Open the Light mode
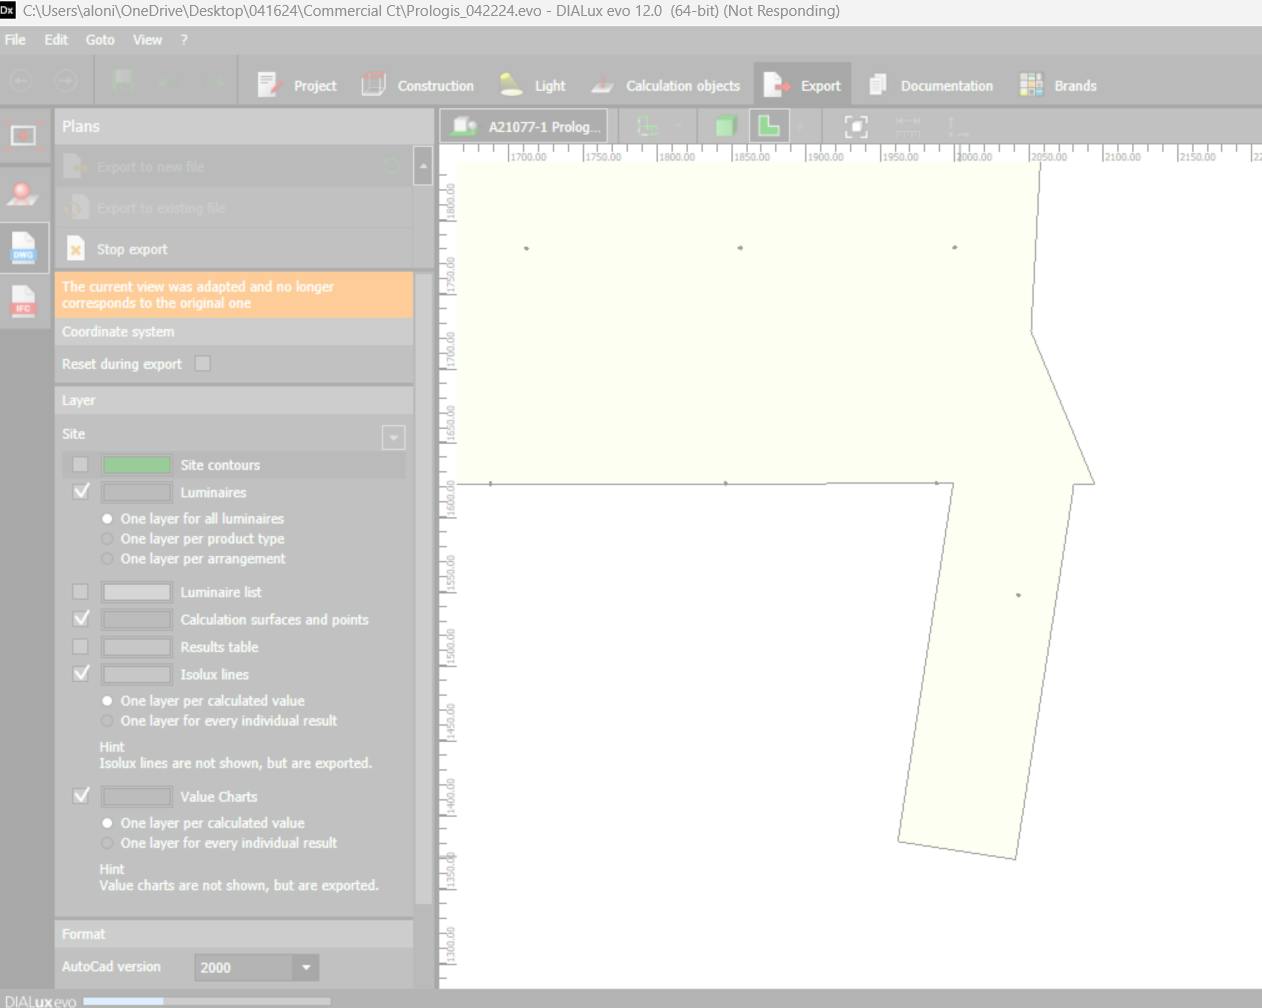The width and height of the screenshot is (1262, 1008). click(511, 85)
